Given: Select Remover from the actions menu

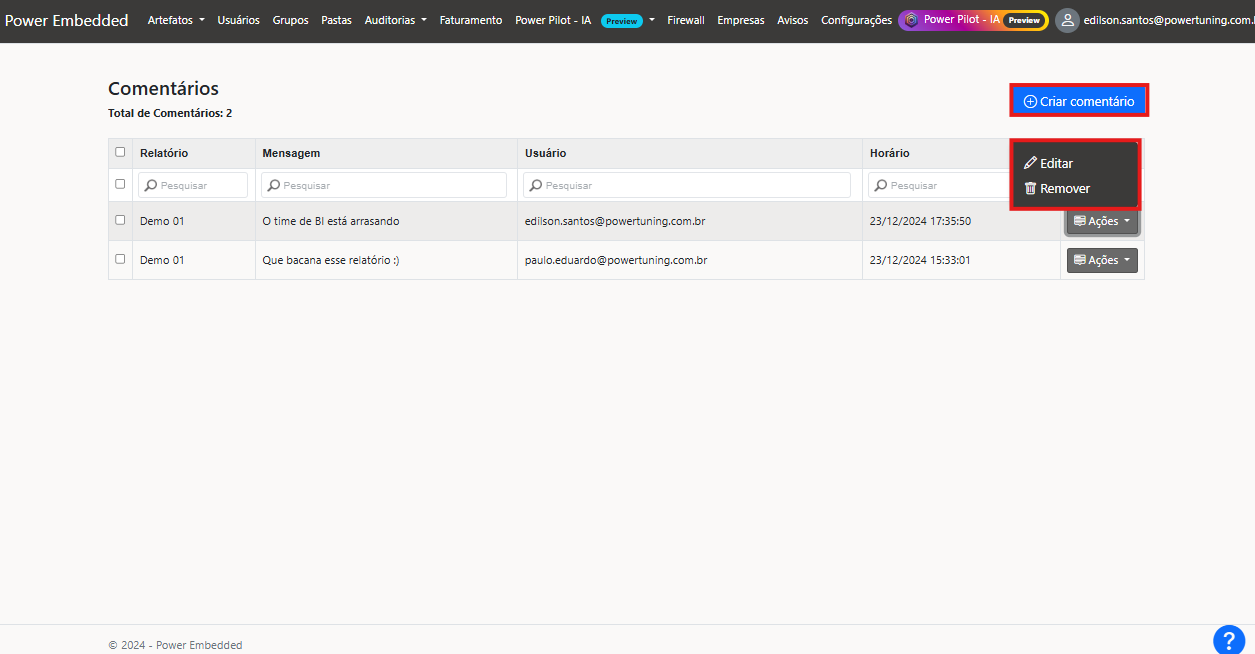Looking at the screenshot, I should tap(1064, 188).
